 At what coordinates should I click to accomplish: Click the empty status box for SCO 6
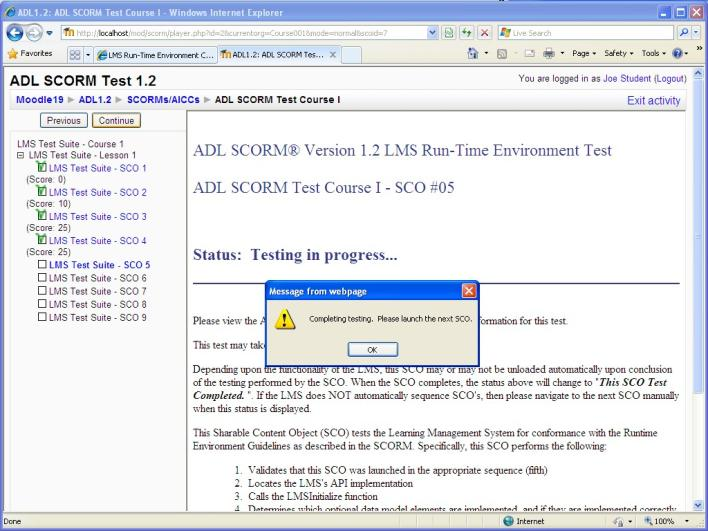[41, 278]
